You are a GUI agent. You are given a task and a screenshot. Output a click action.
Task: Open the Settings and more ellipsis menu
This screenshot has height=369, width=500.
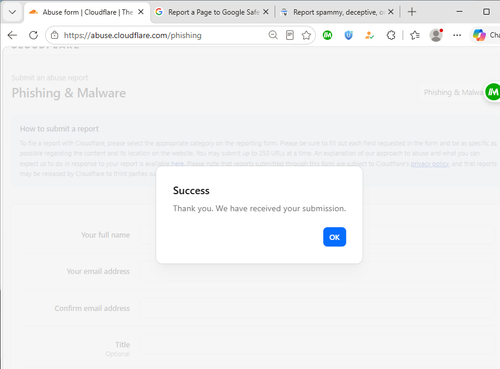point(457,35)
